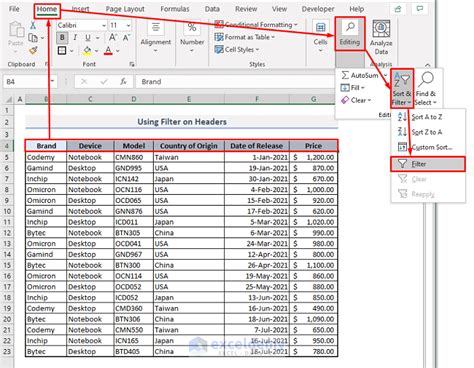The width and height of the screenshot is (474, 368).
Task: Open the Data ribbon tab
Action: tap(212, 9)
